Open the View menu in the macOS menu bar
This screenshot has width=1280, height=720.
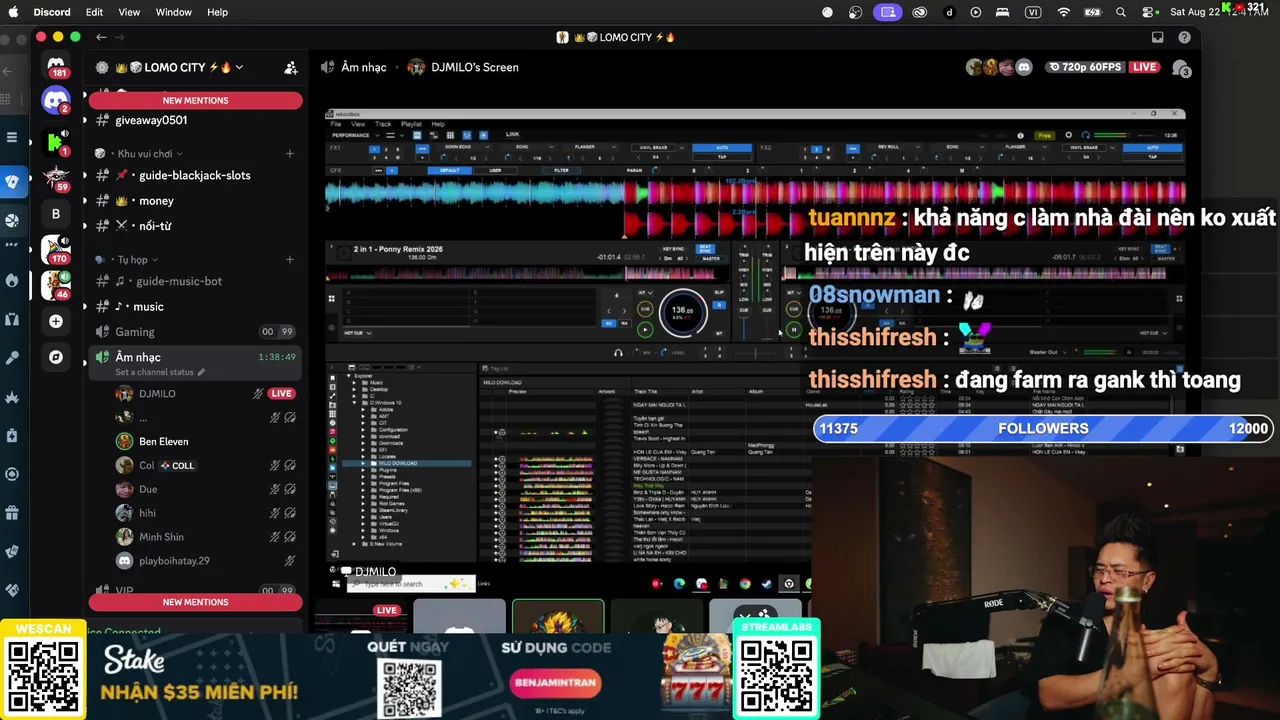click(129, 12)
